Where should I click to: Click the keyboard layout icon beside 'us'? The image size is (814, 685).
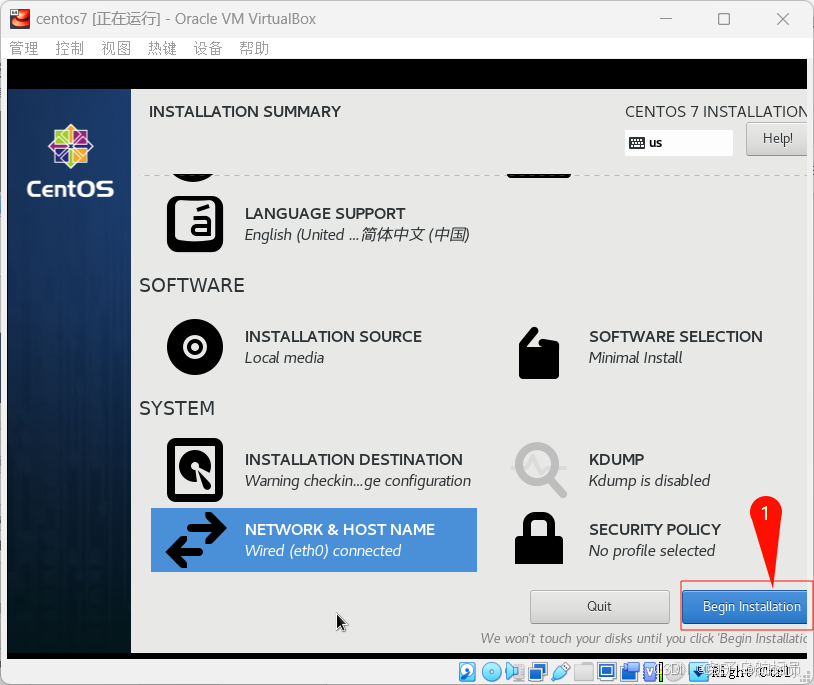point(636,143)
